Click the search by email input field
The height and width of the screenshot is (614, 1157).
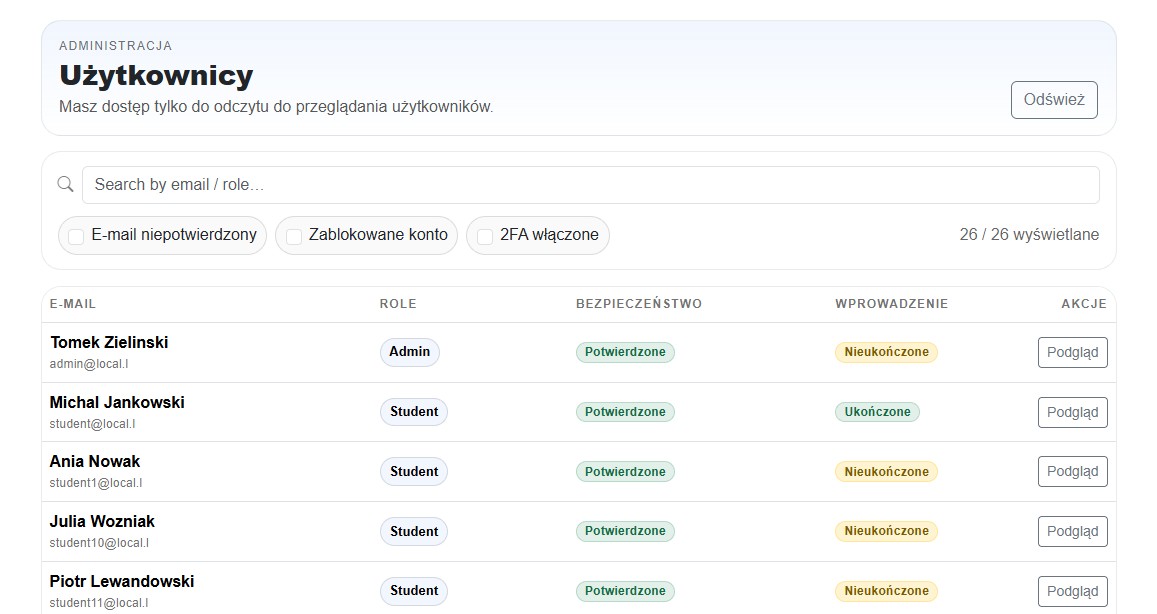(590, 184)
